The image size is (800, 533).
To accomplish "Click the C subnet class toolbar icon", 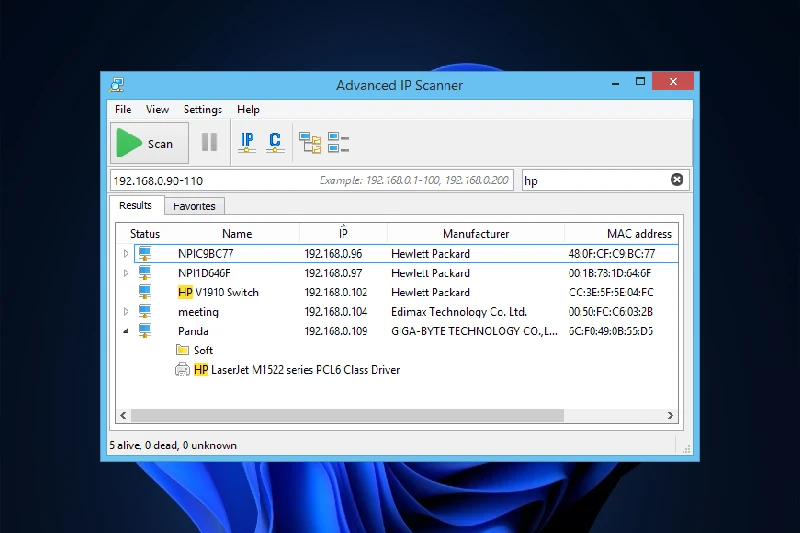I will click(275, 142).
